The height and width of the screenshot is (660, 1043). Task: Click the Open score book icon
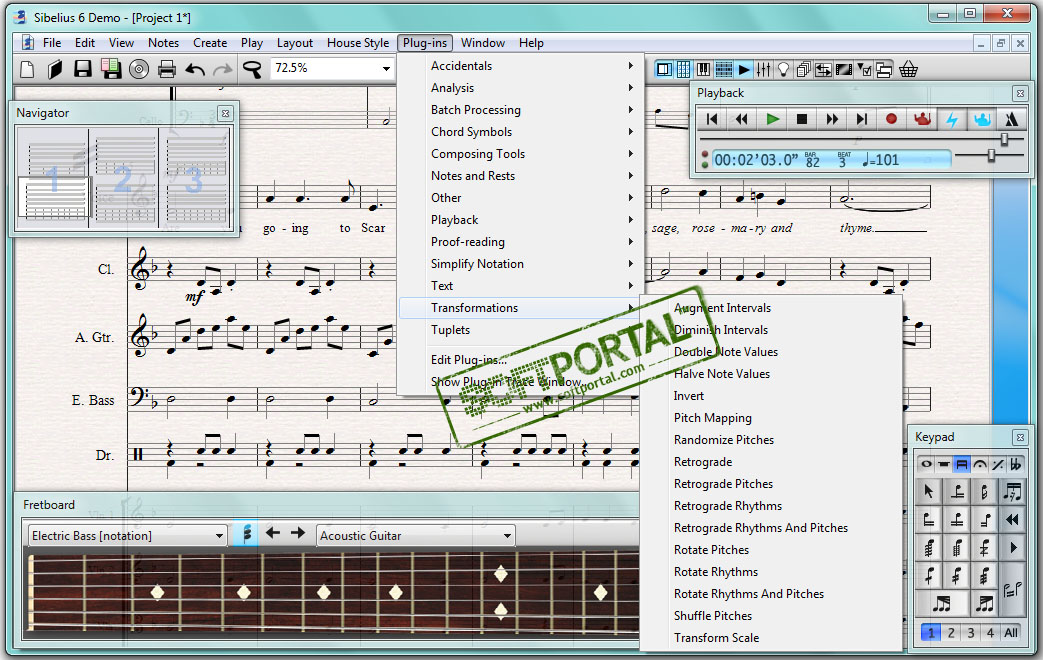point(55,69)
